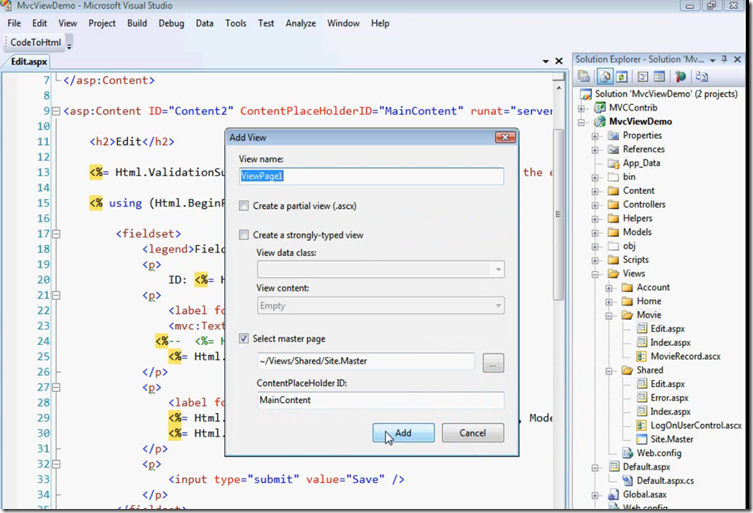The height and width of the screenshot is (513, 753).
Task: Toggle Show All Files in Solution Explorer
Action: pyautogui.click(x=605, y=76)
